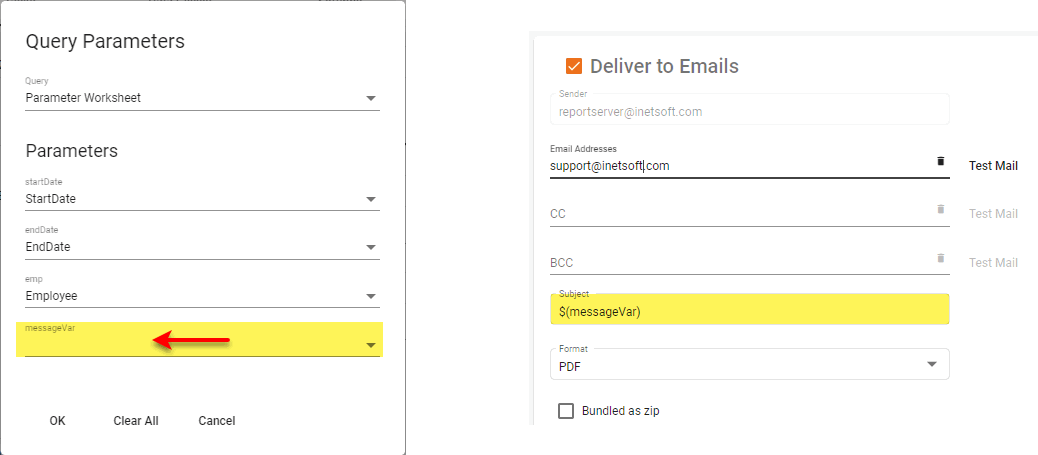The height and width of the screenshot is (455, 1038).
Task: Open the empty messageVar dropdown
Action: [371, 345]
